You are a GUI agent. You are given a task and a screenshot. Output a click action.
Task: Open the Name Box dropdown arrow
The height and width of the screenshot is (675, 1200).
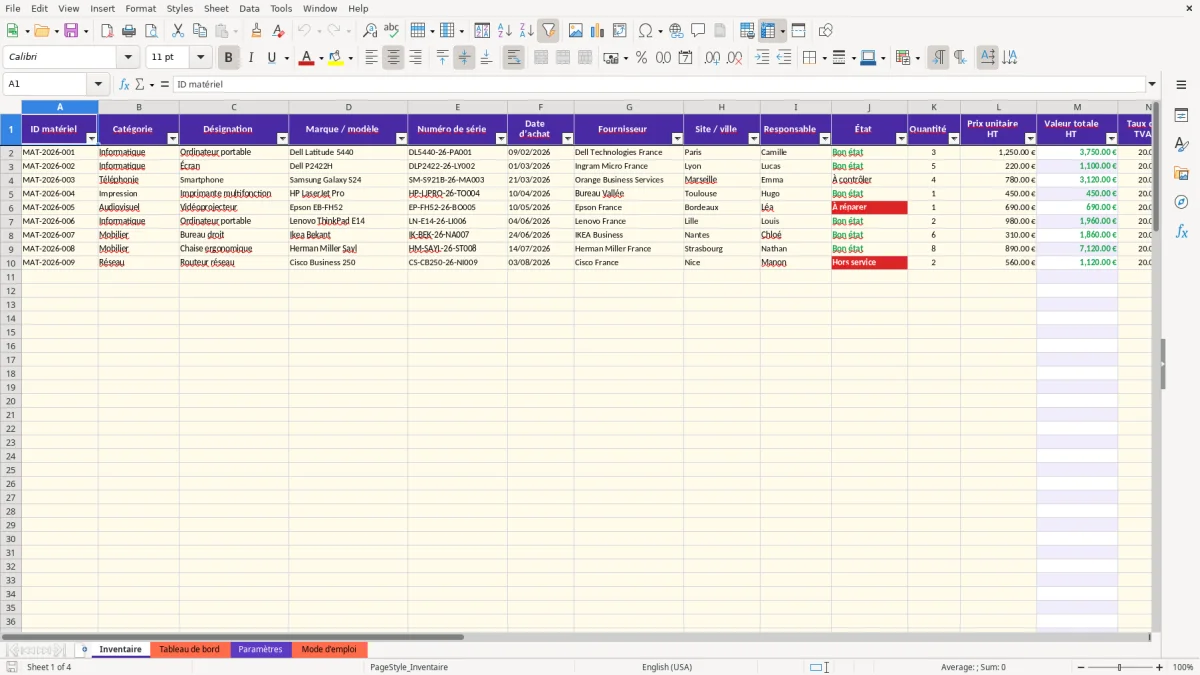[x=98, y=85]
